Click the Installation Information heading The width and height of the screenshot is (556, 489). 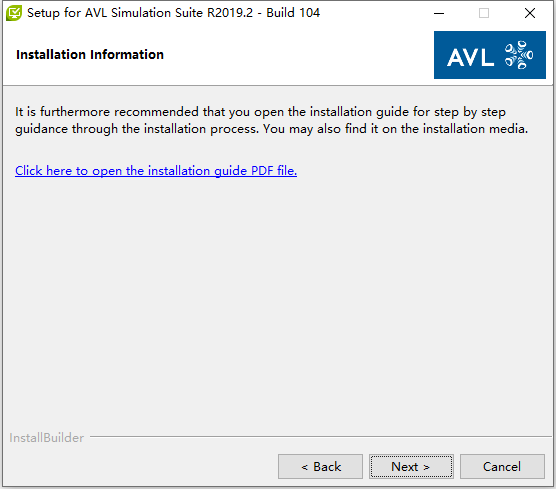point(90,55)
